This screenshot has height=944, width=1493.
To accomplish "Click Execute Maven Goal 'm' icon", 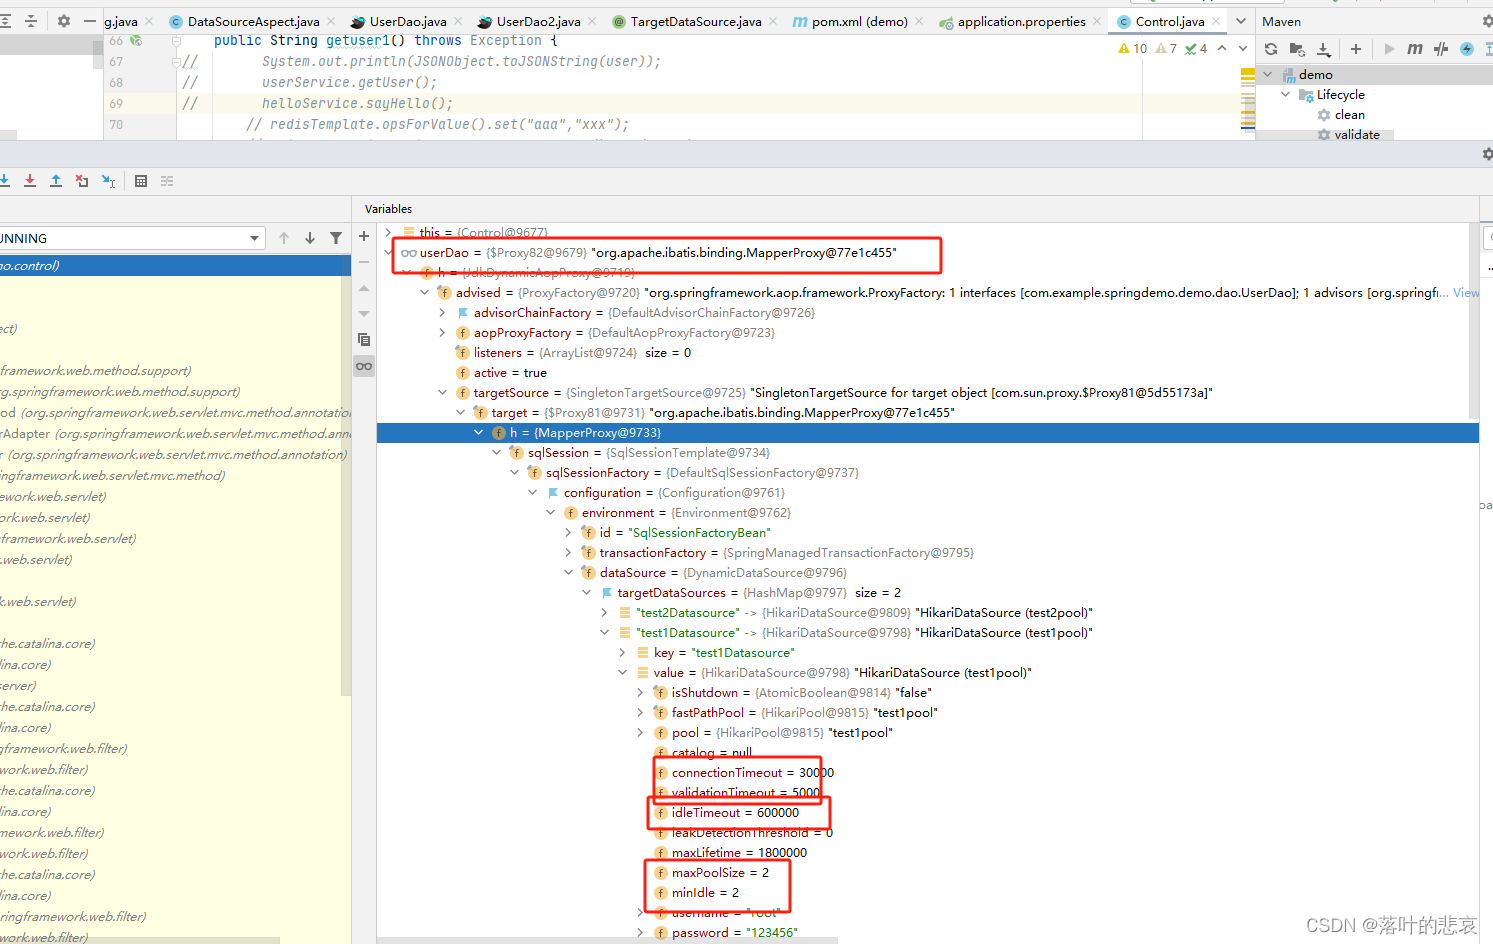I will (1415, 49).
